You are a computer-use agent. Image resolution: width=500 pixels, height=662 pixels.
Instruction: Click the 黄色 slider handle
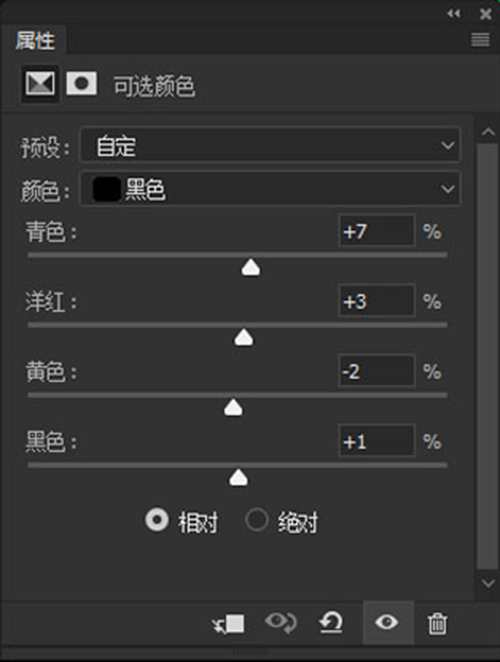pos(233,408)
